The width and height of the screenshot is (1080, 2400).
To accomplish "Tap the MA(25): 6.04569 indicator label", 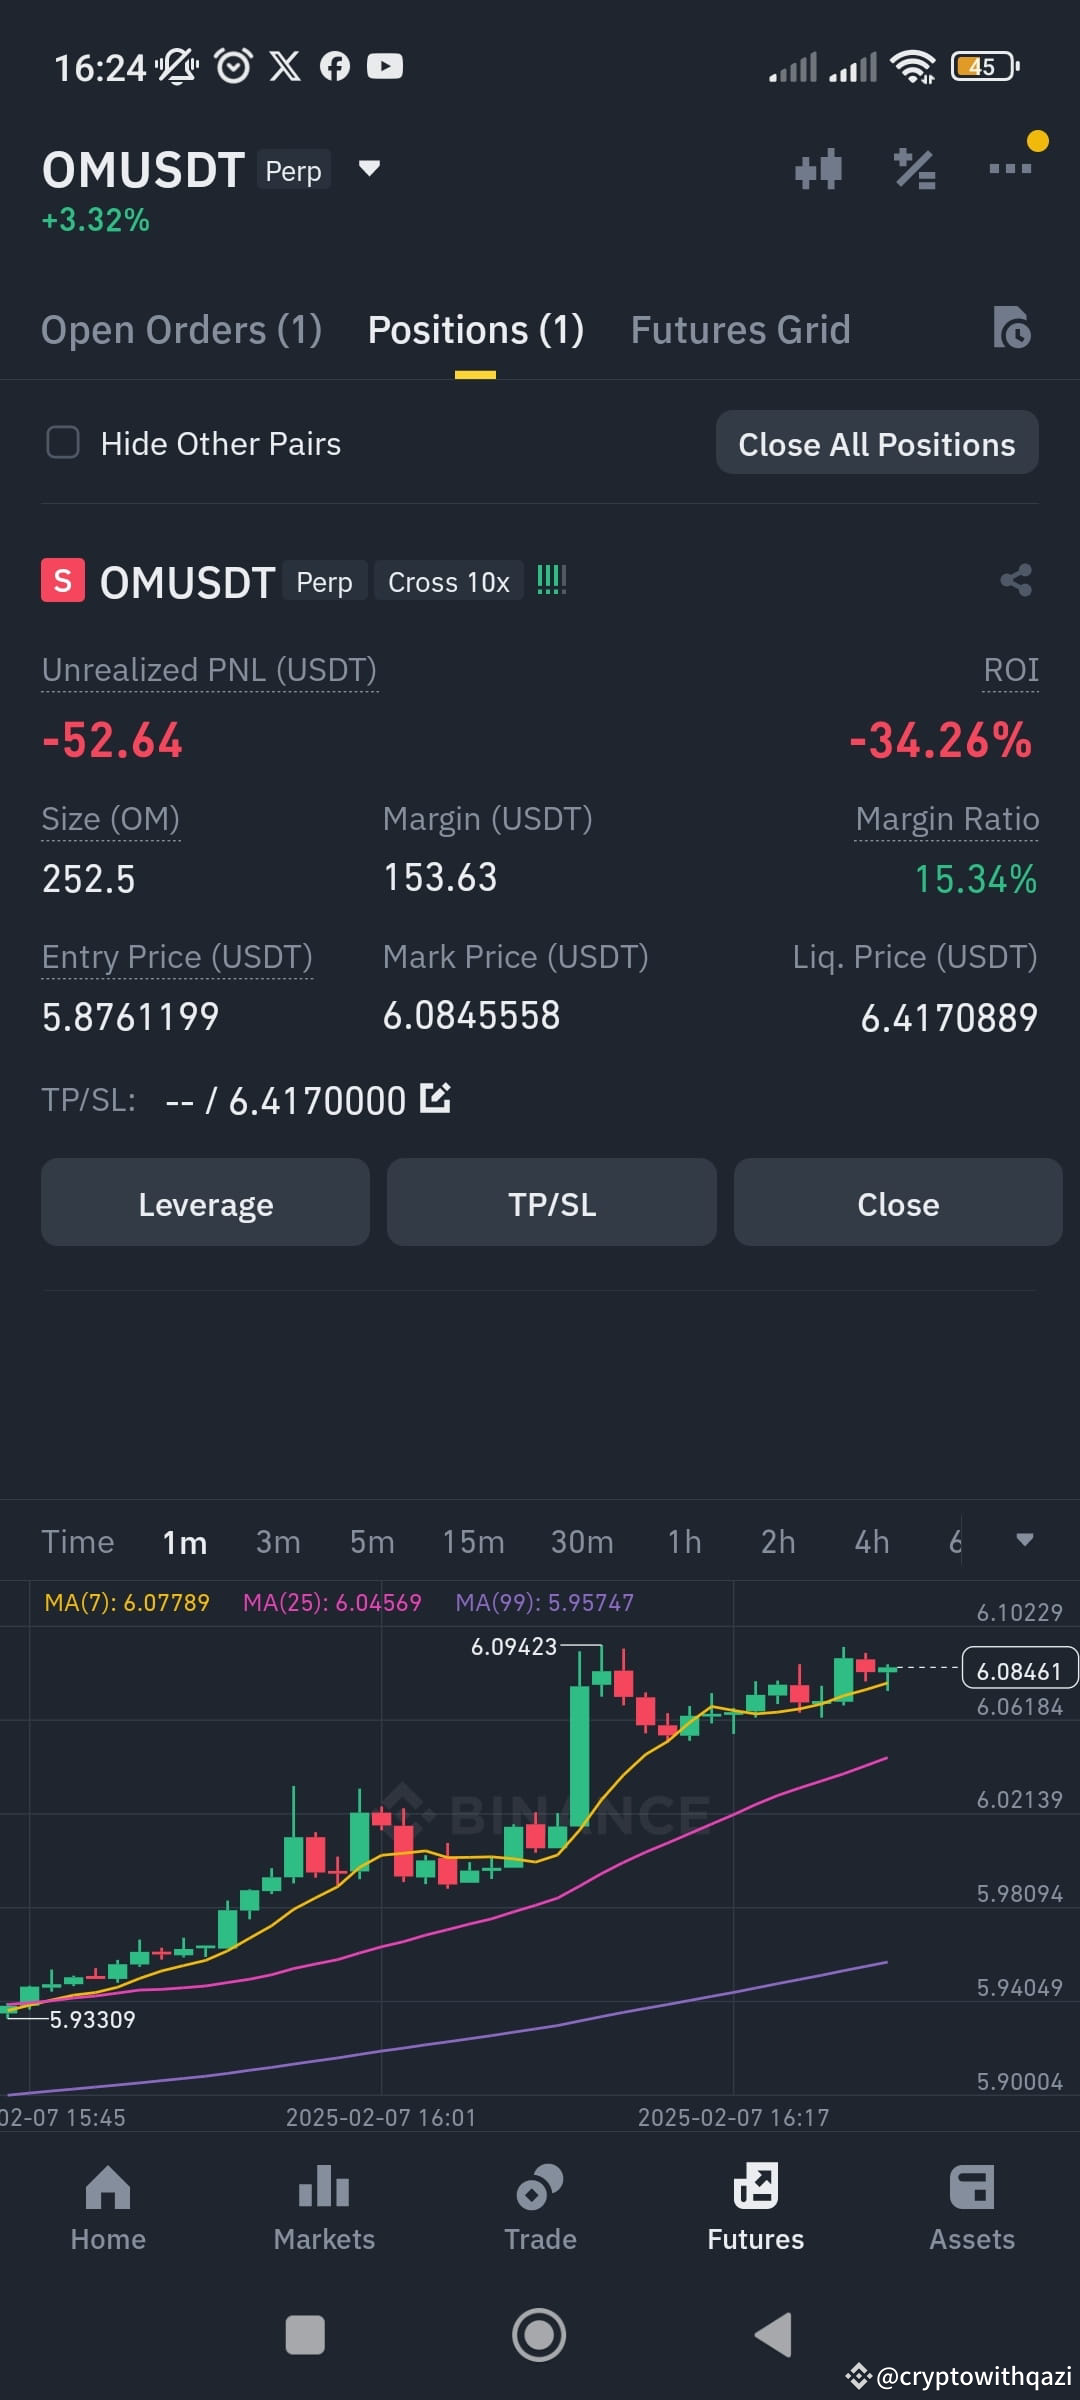I will click(332, 1602).
